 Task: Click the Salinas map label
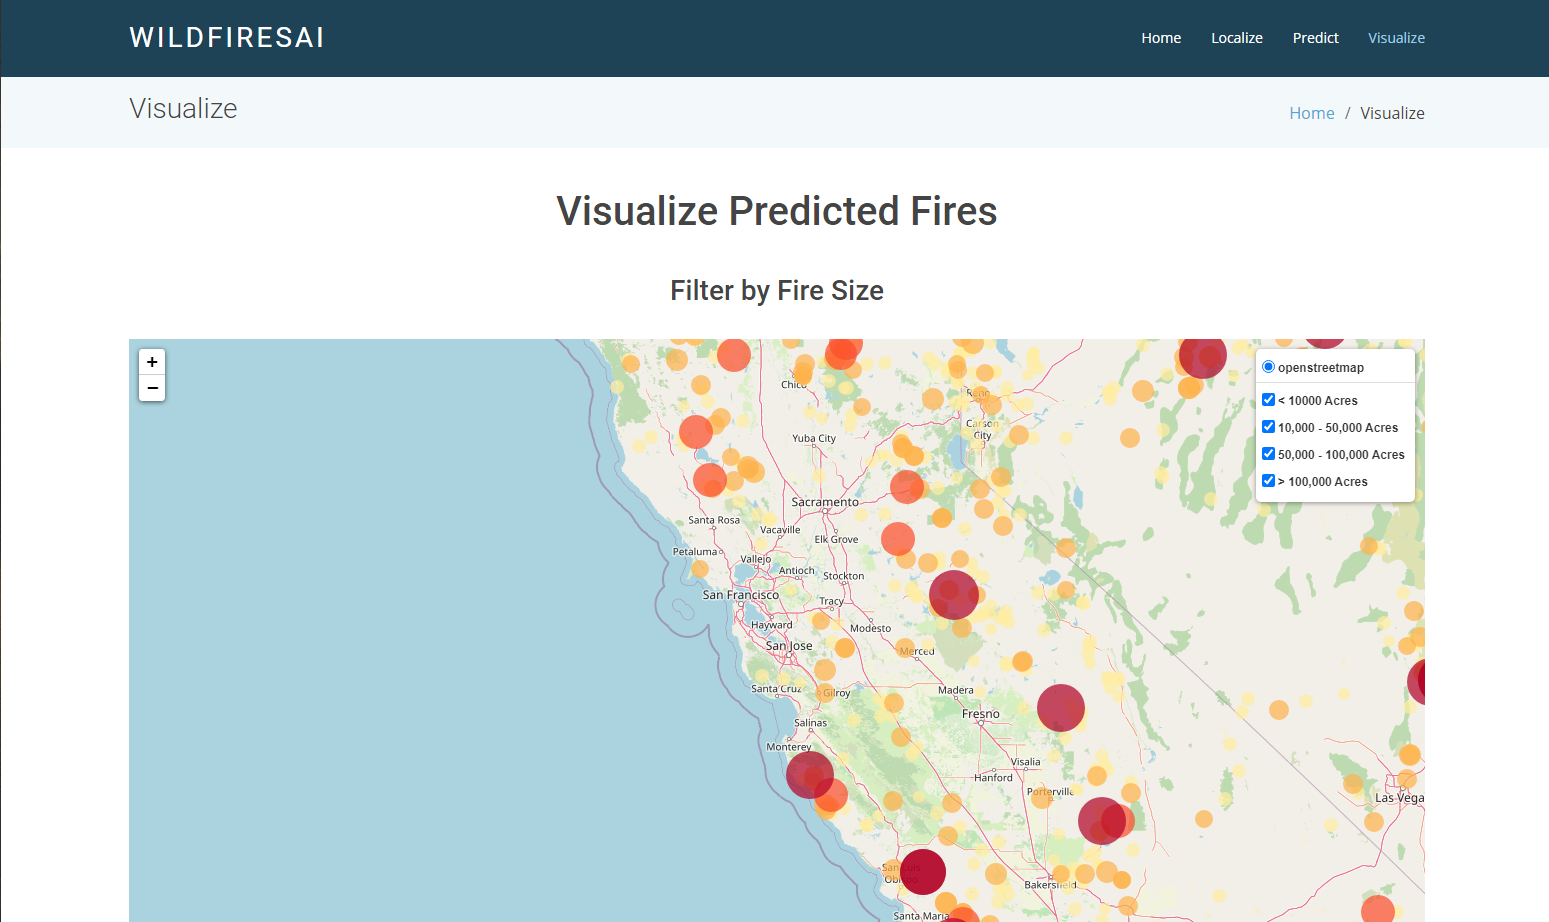click(x=810, y=723)
